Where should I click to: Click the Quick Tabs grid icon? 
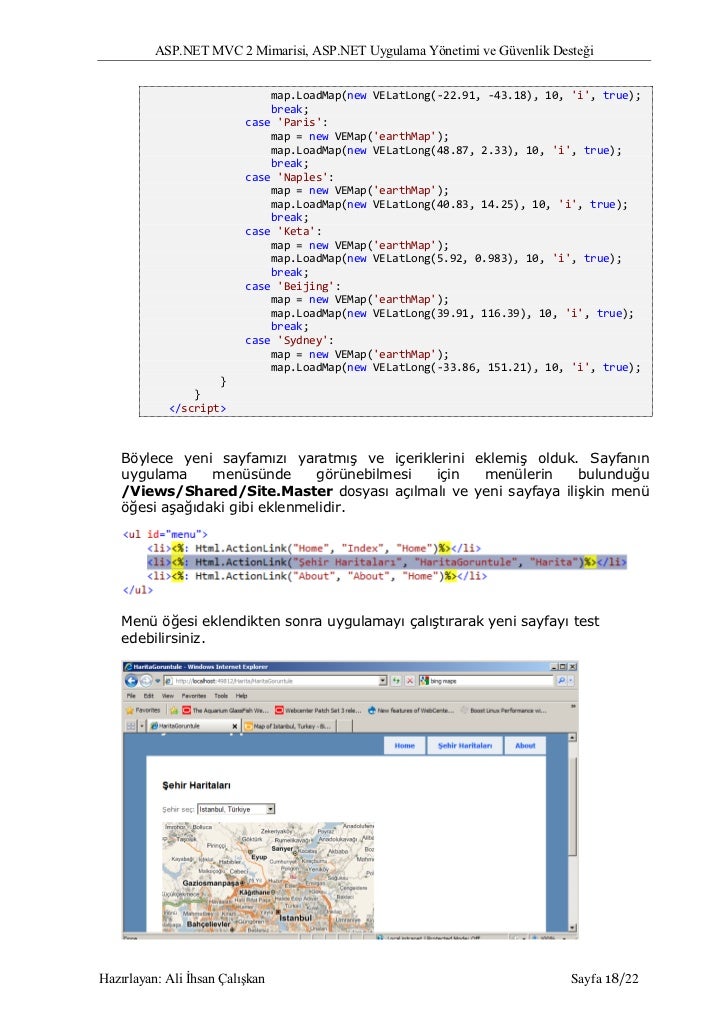point(131,726)
